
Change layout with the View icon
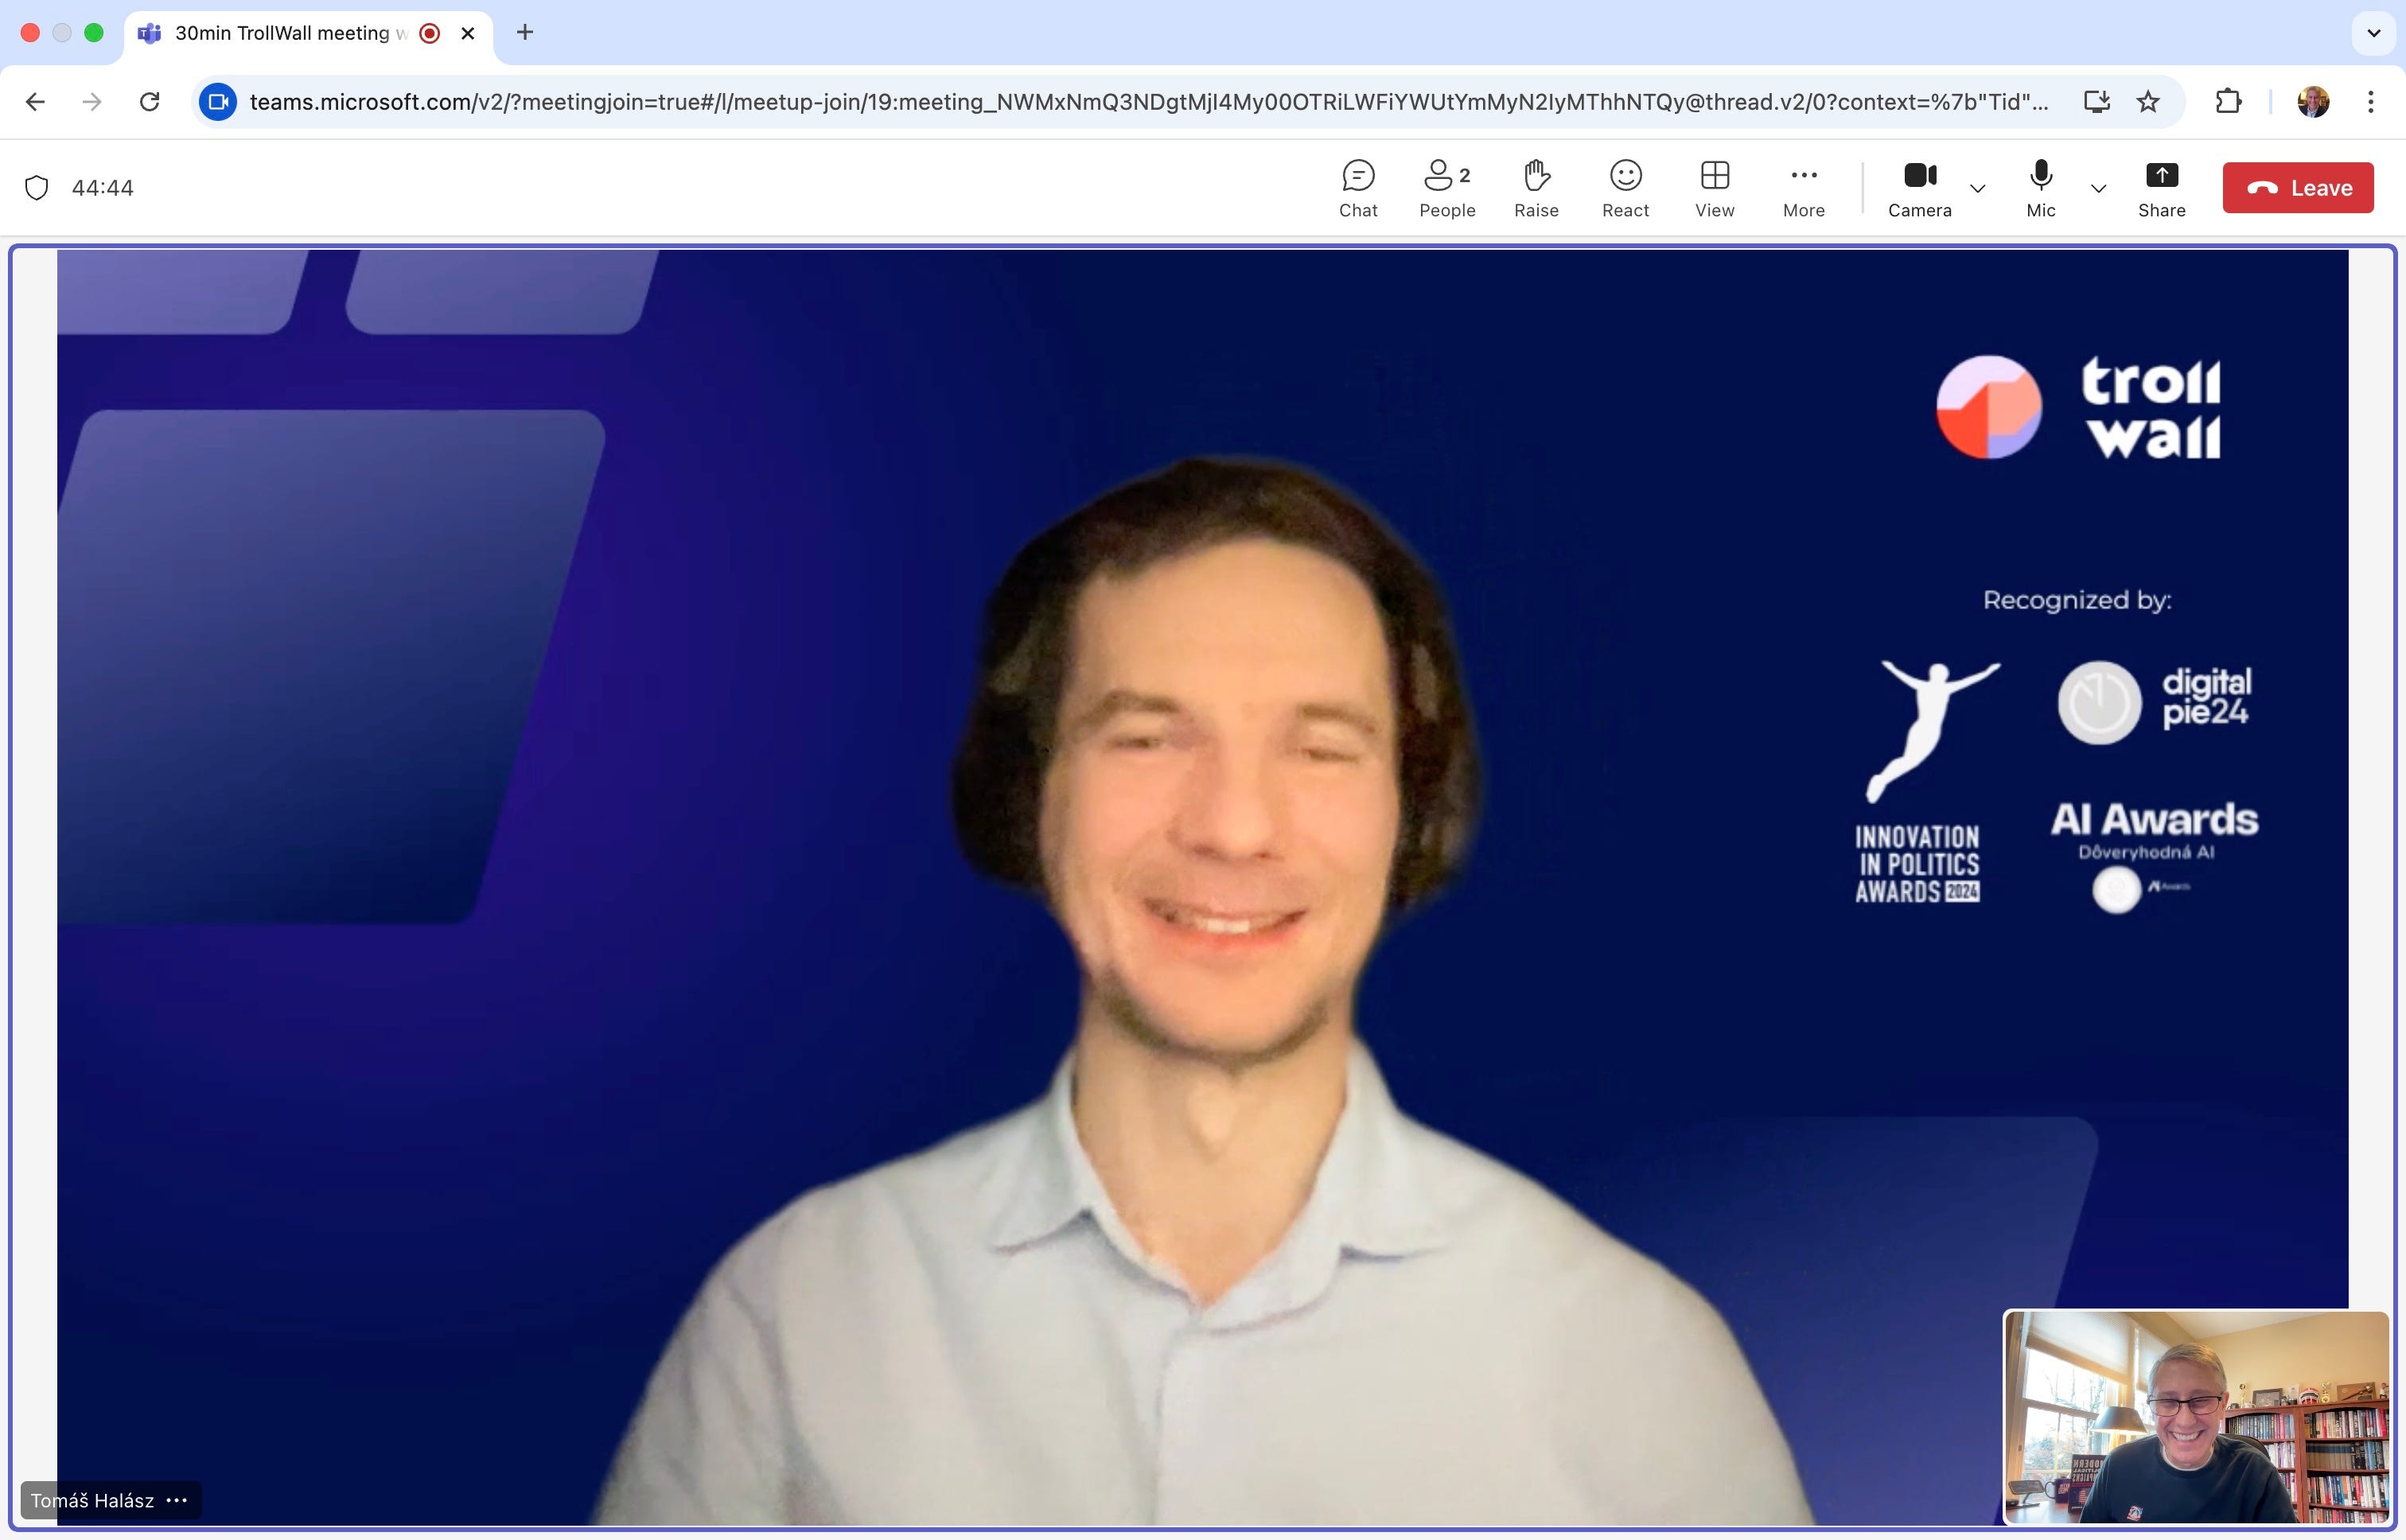[x=1713, y=188]
